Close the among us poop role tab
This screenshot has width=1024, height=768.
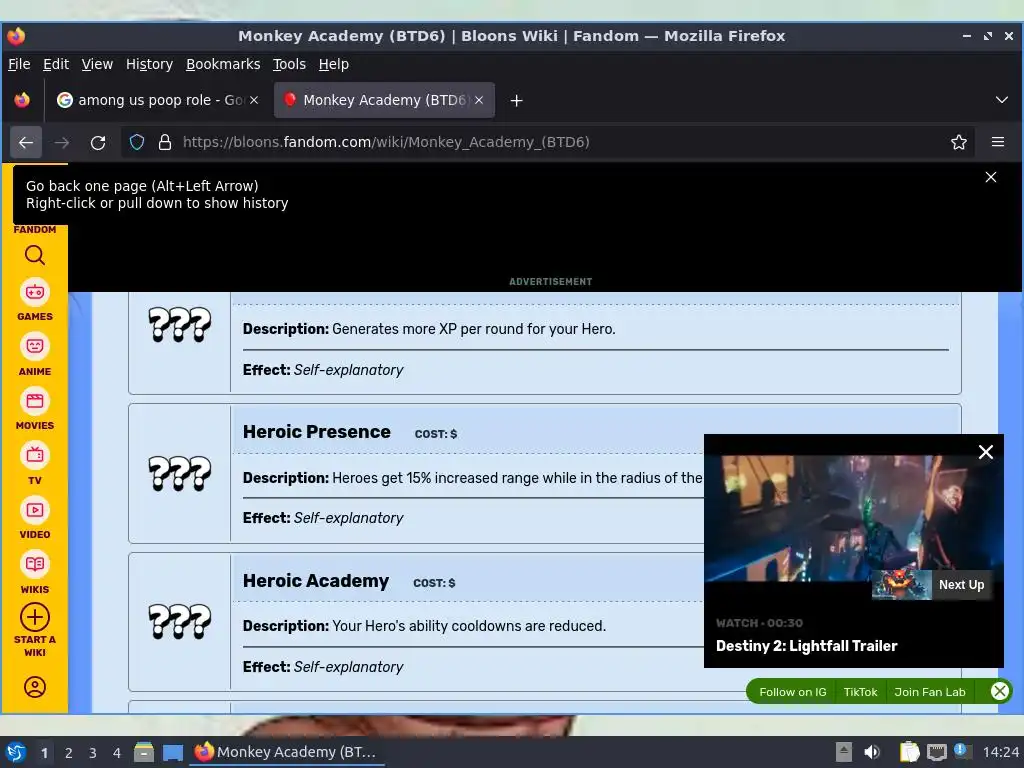[254, 100]
